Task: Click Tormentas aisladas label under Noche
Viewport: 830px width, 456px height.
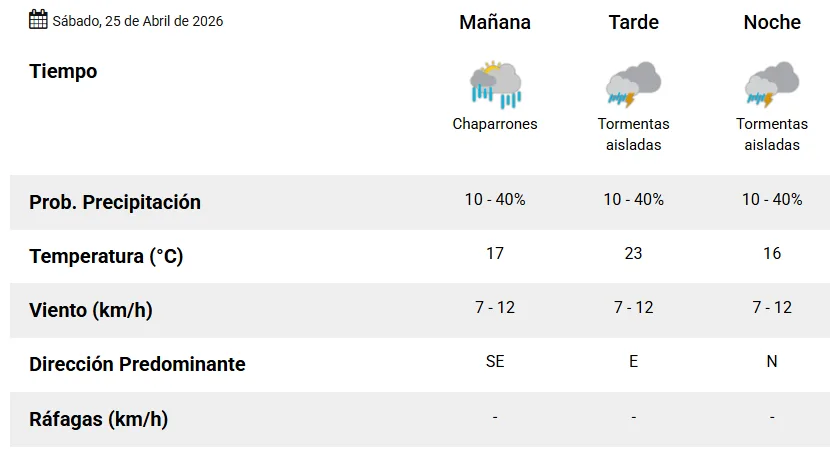Action: [x=772, y=134]
